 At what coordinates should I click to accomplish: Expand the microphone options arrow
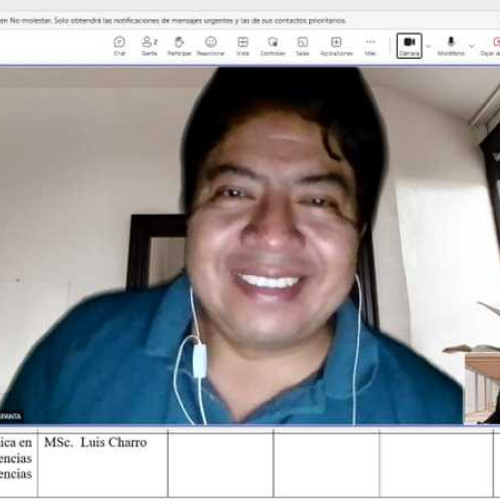472,46
